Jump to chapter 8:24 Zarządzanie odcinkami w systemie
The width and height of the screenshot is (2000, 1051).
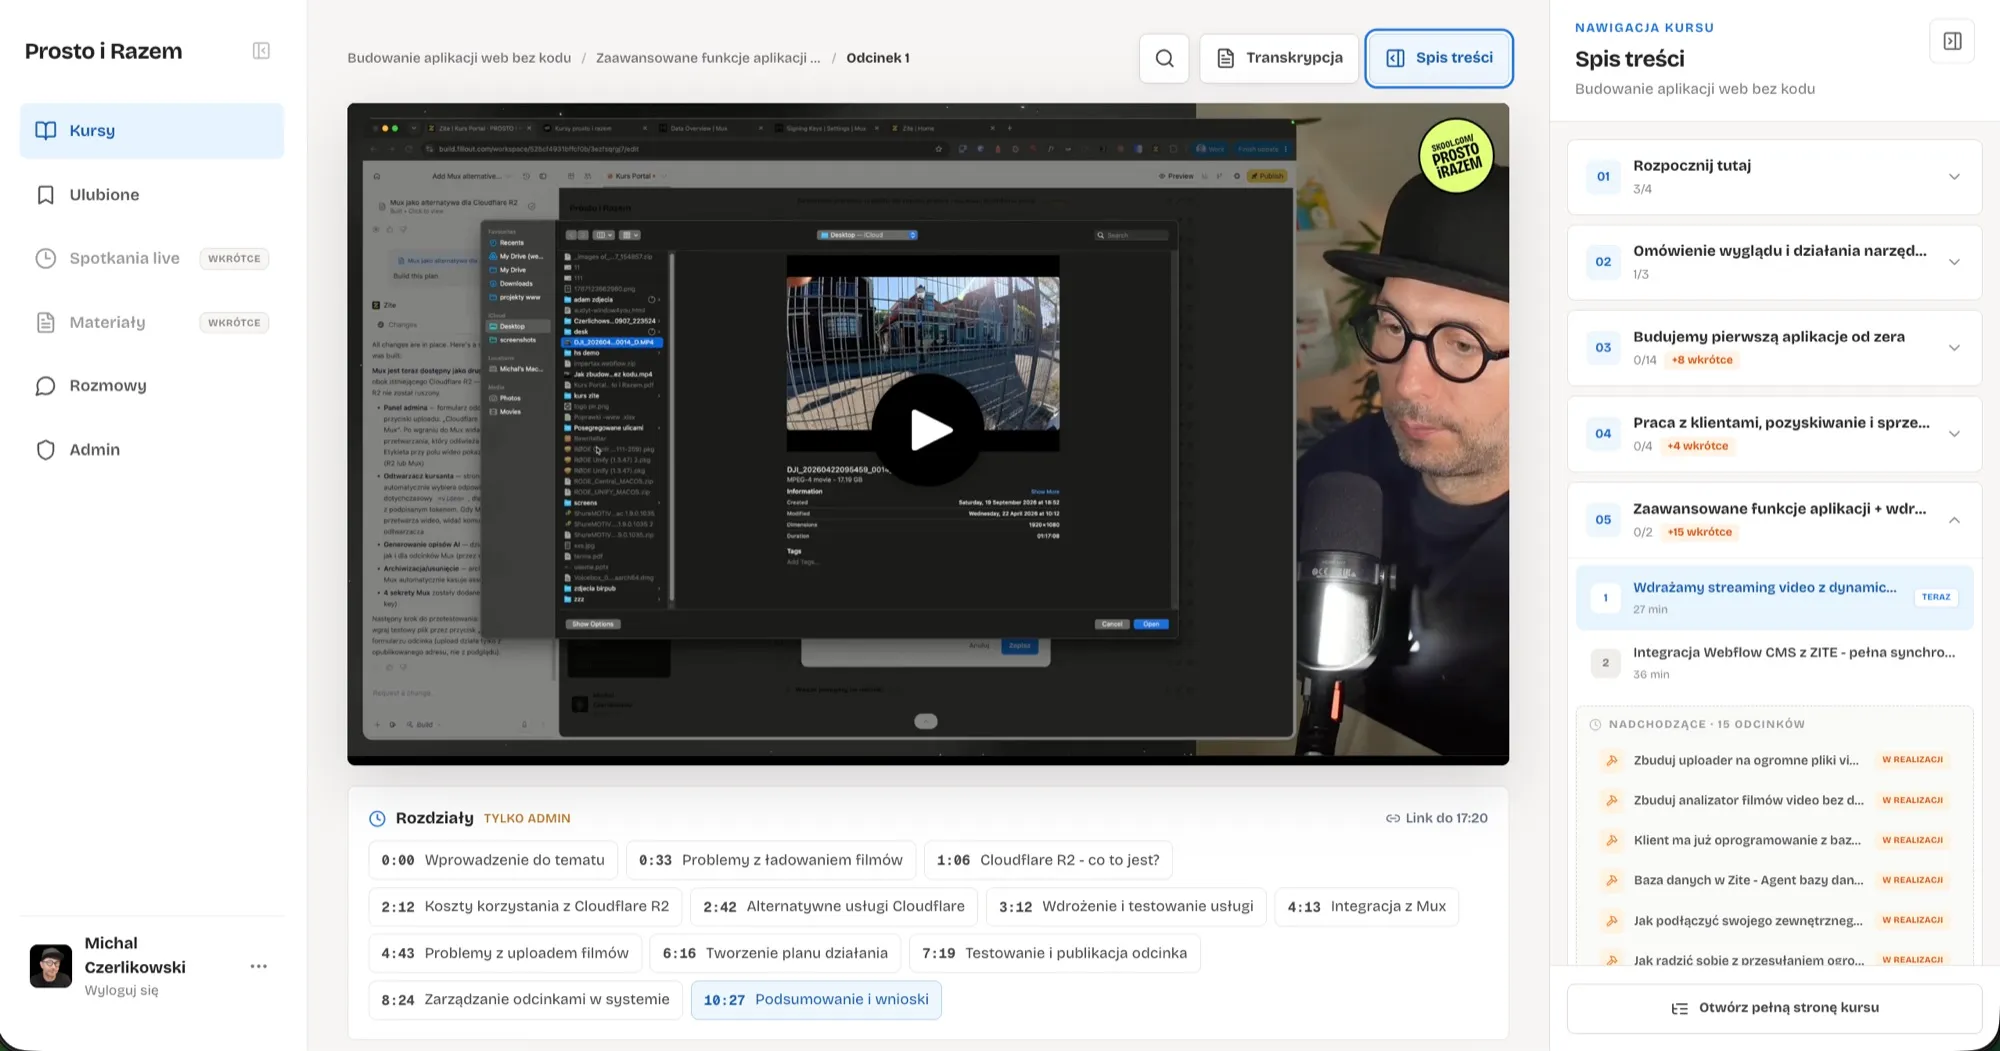[525, 999]
